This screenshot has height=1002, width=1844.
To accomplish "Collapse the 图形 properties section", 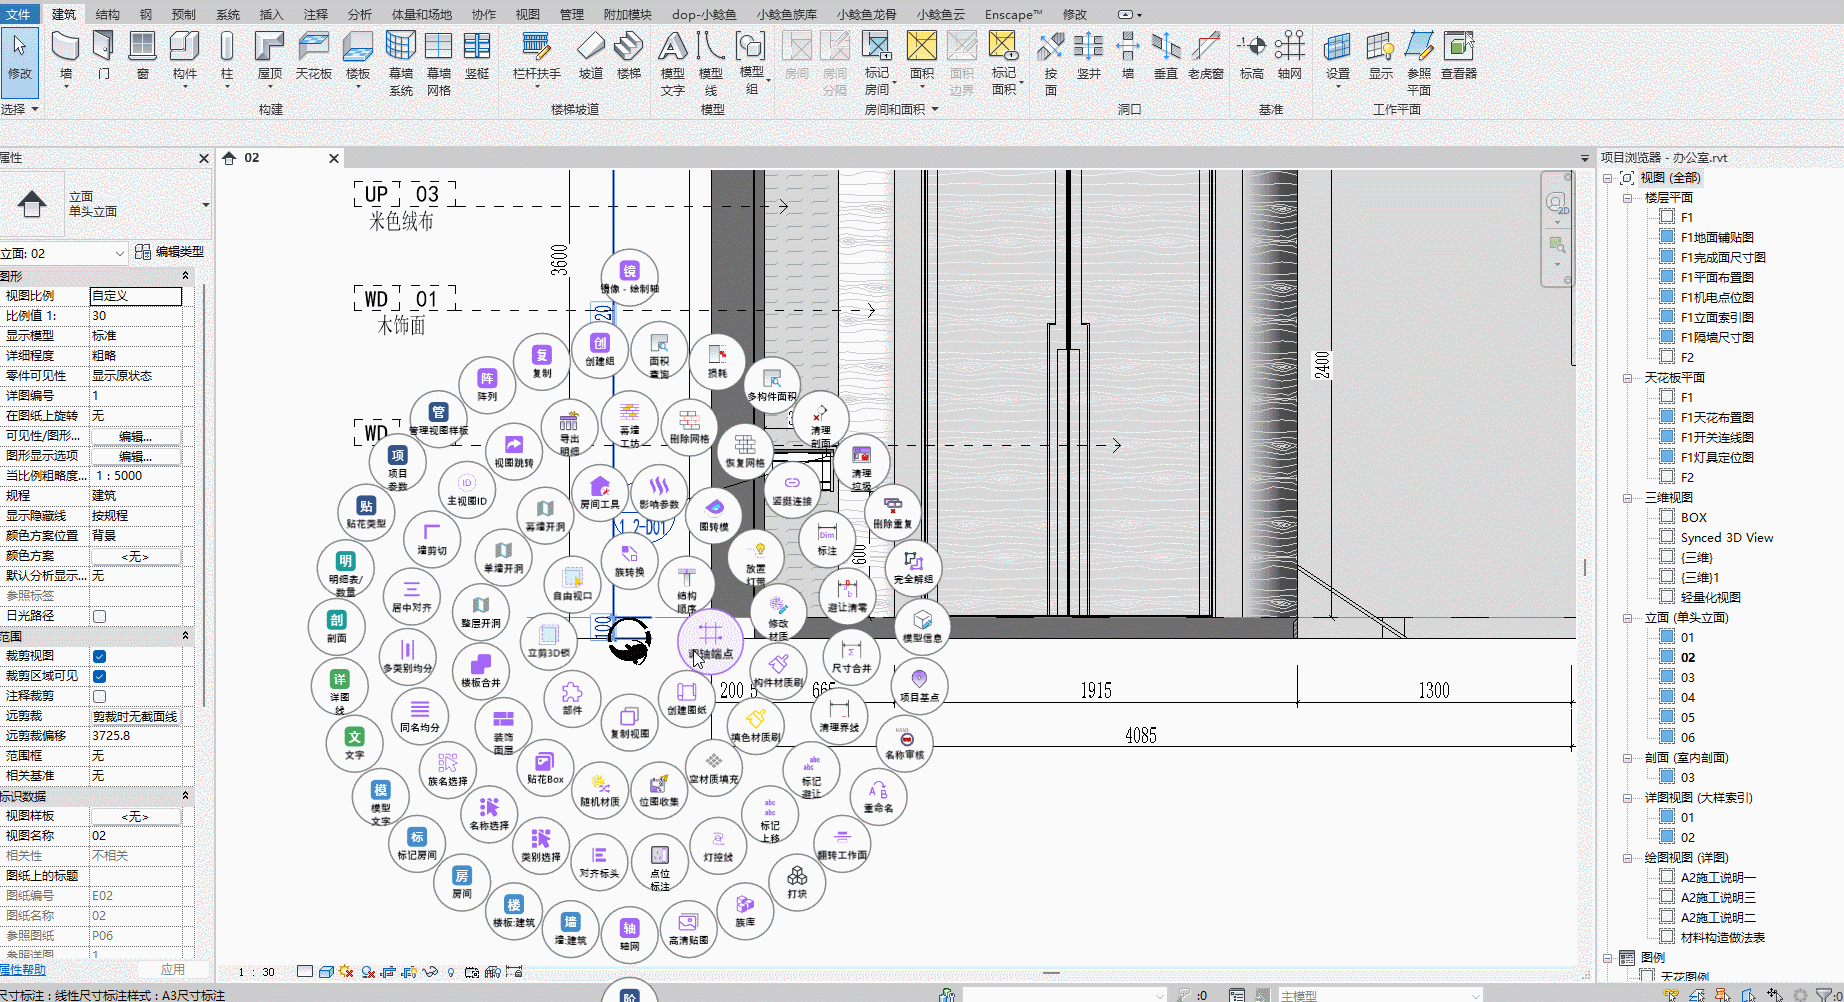I will [185, 276].
